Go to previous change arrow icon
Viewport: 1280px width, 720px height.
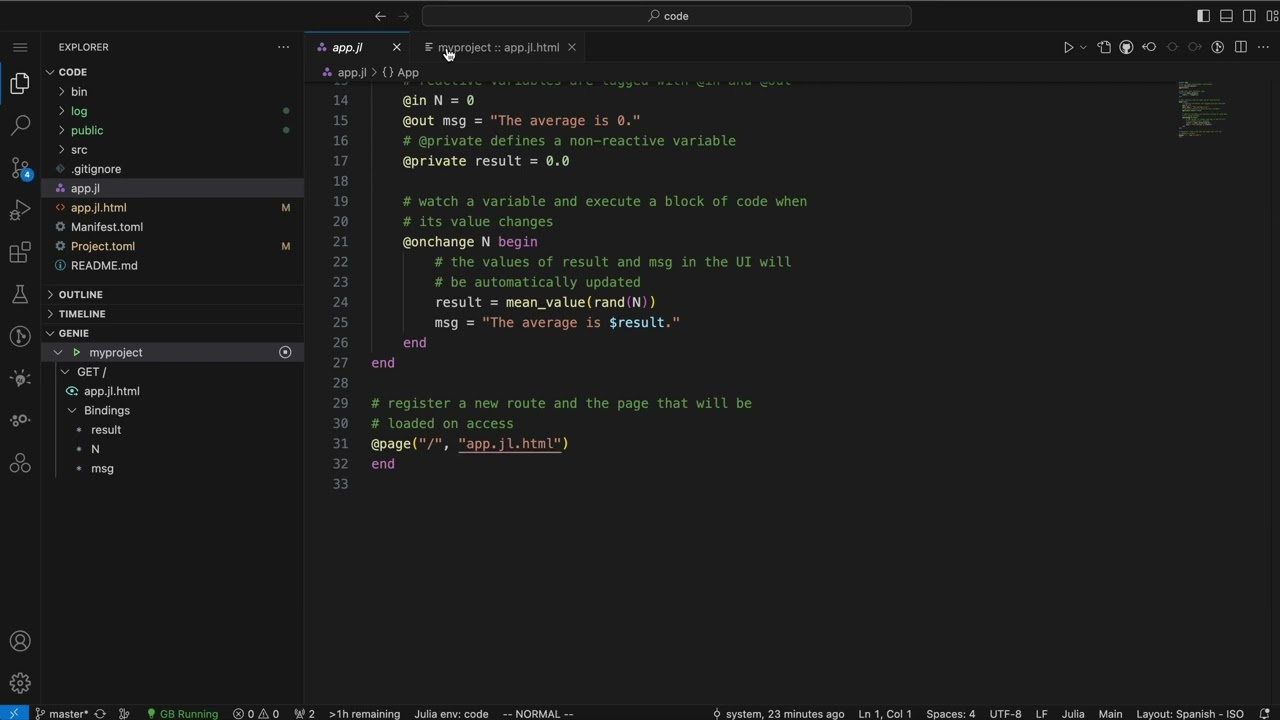pos(1149,47)
